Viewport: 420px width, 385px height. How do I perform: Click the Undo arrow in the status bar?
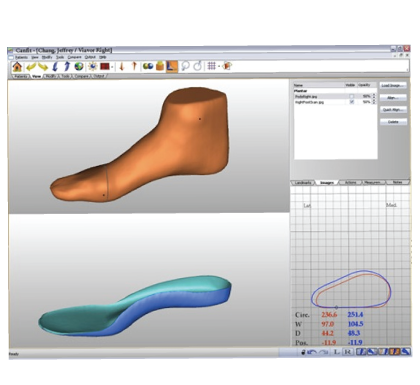point(312,352)
